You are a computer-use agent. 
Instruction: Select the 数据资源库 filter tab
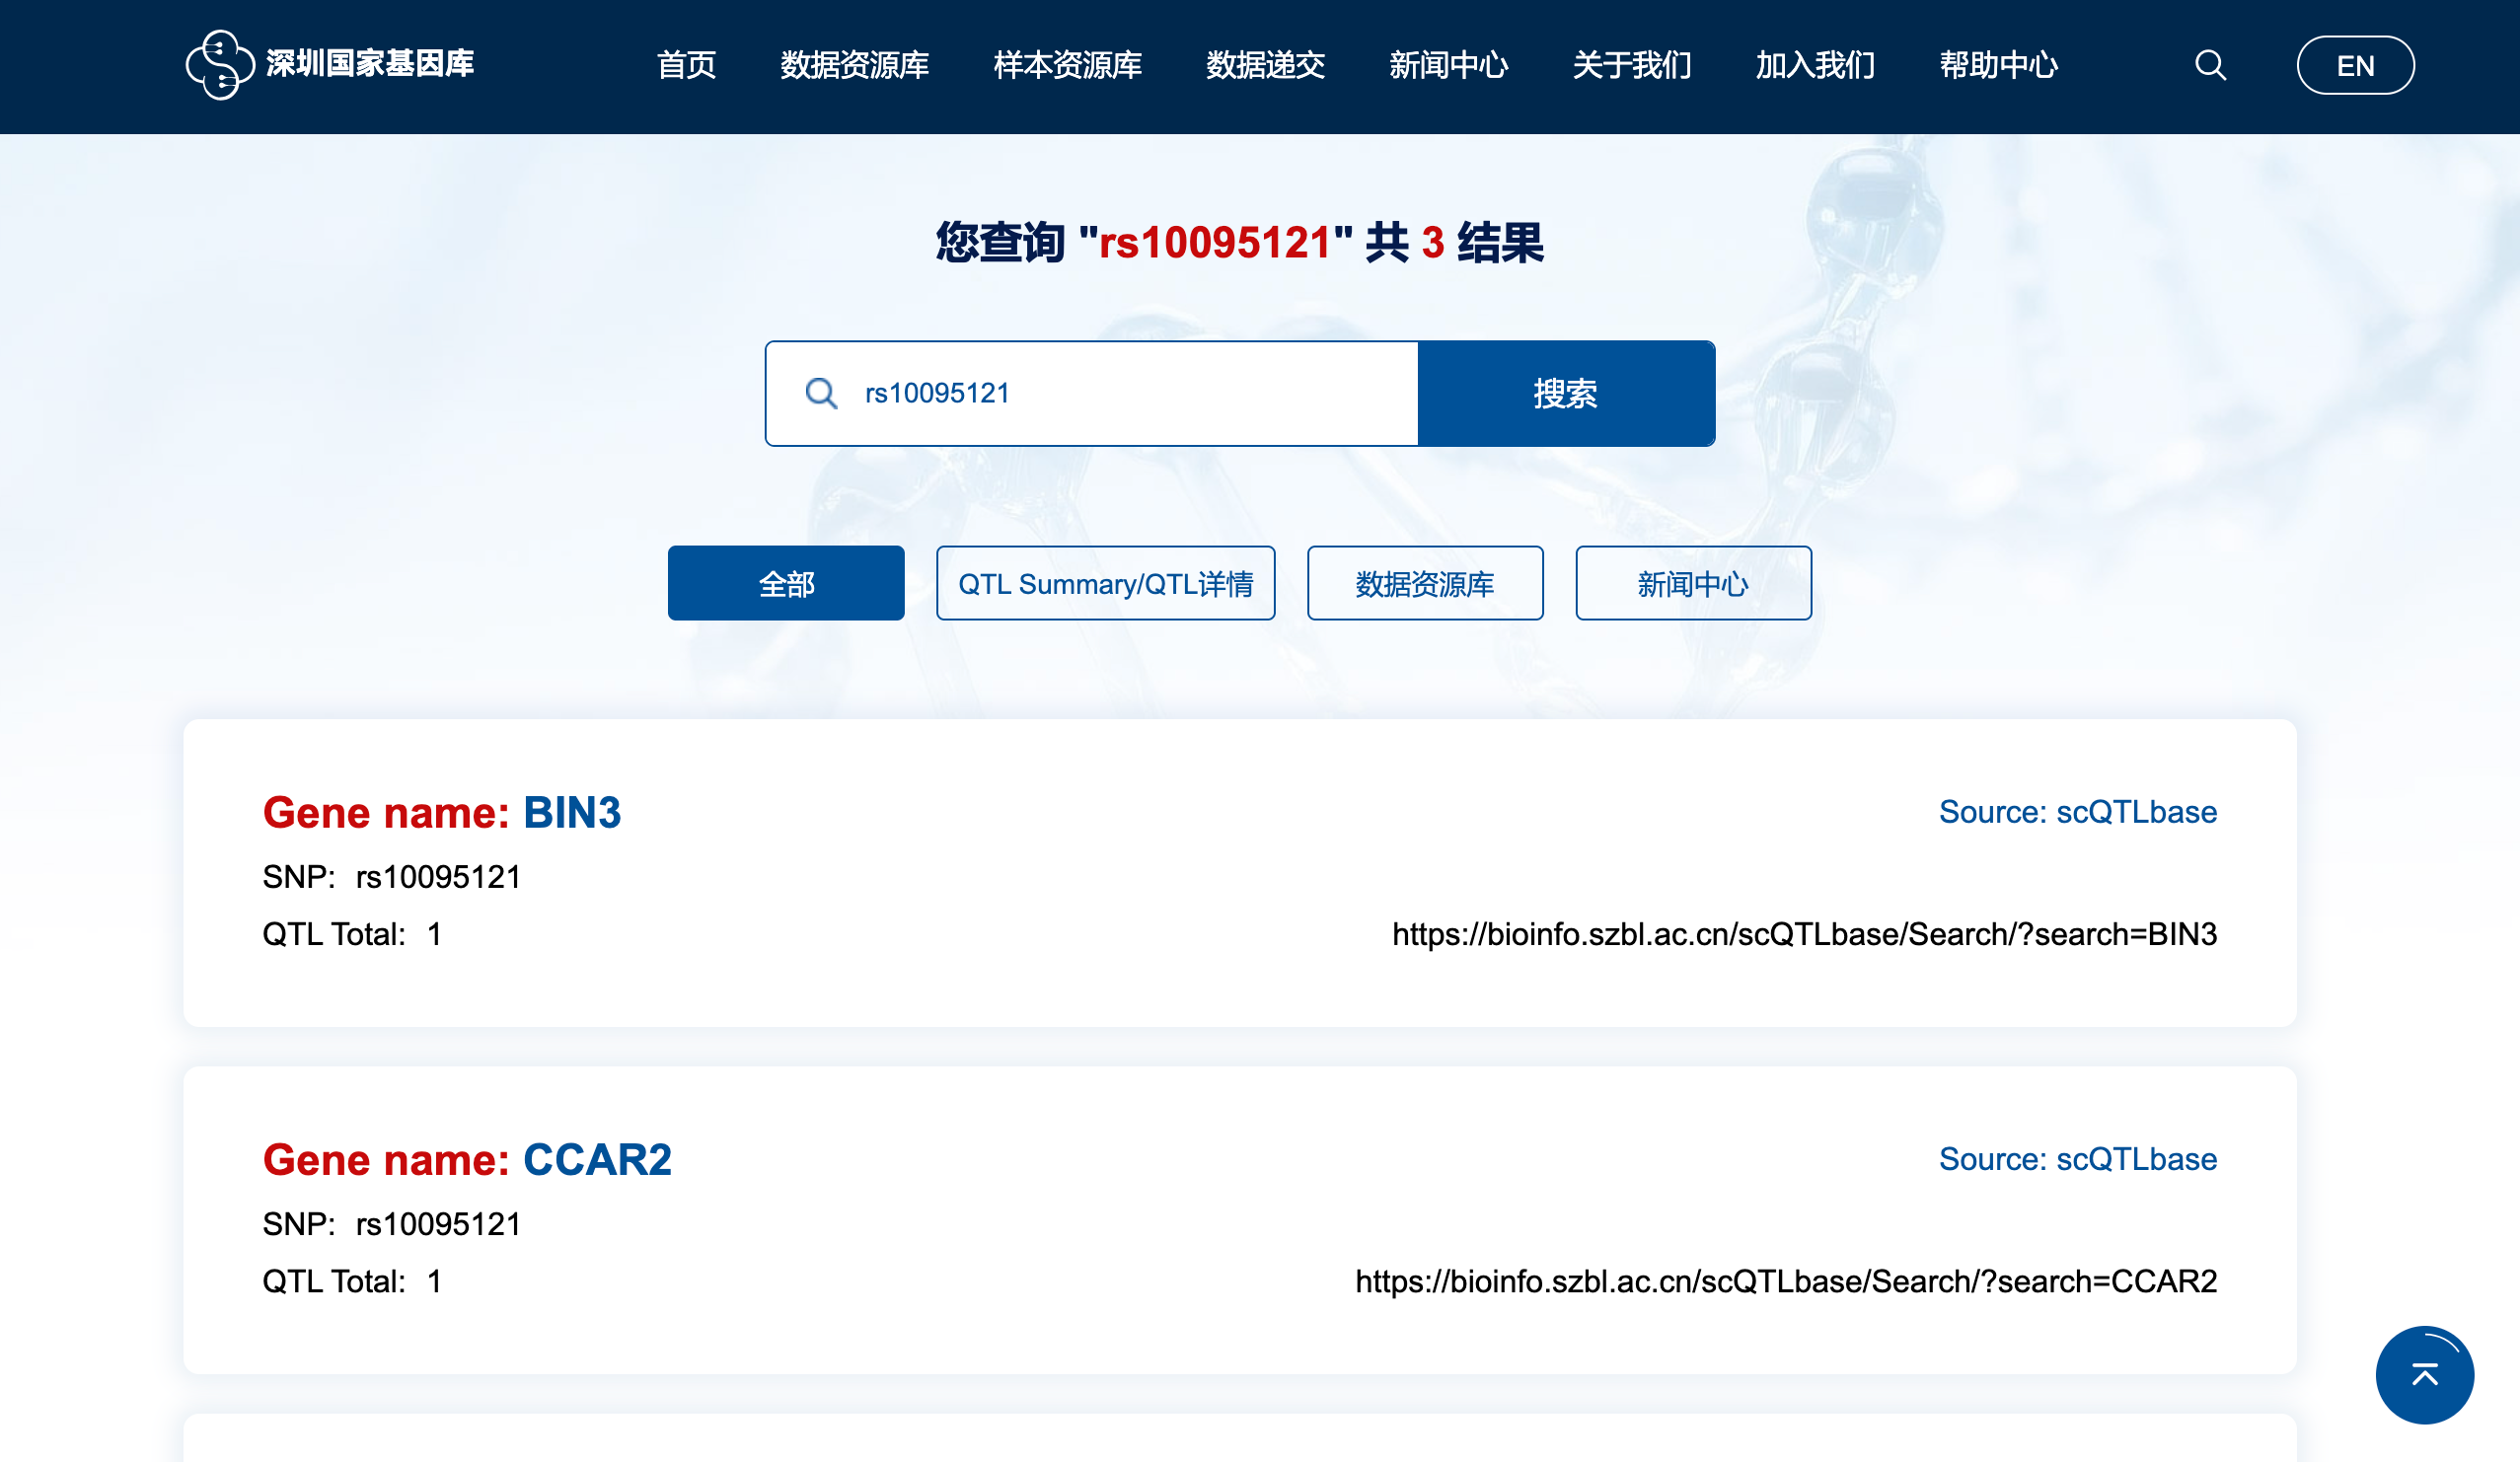[1424, 583]
